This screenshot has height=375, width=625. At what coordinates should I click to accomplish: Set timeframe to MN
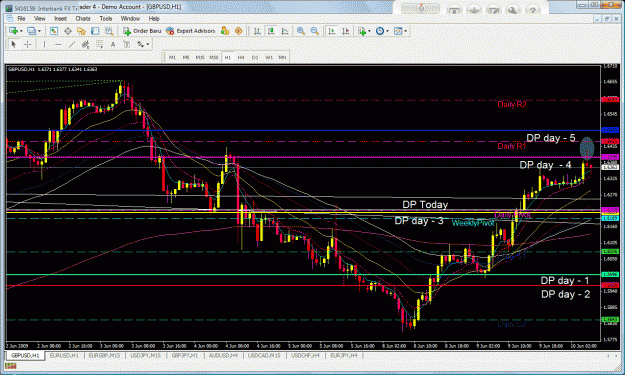point(282,57)
